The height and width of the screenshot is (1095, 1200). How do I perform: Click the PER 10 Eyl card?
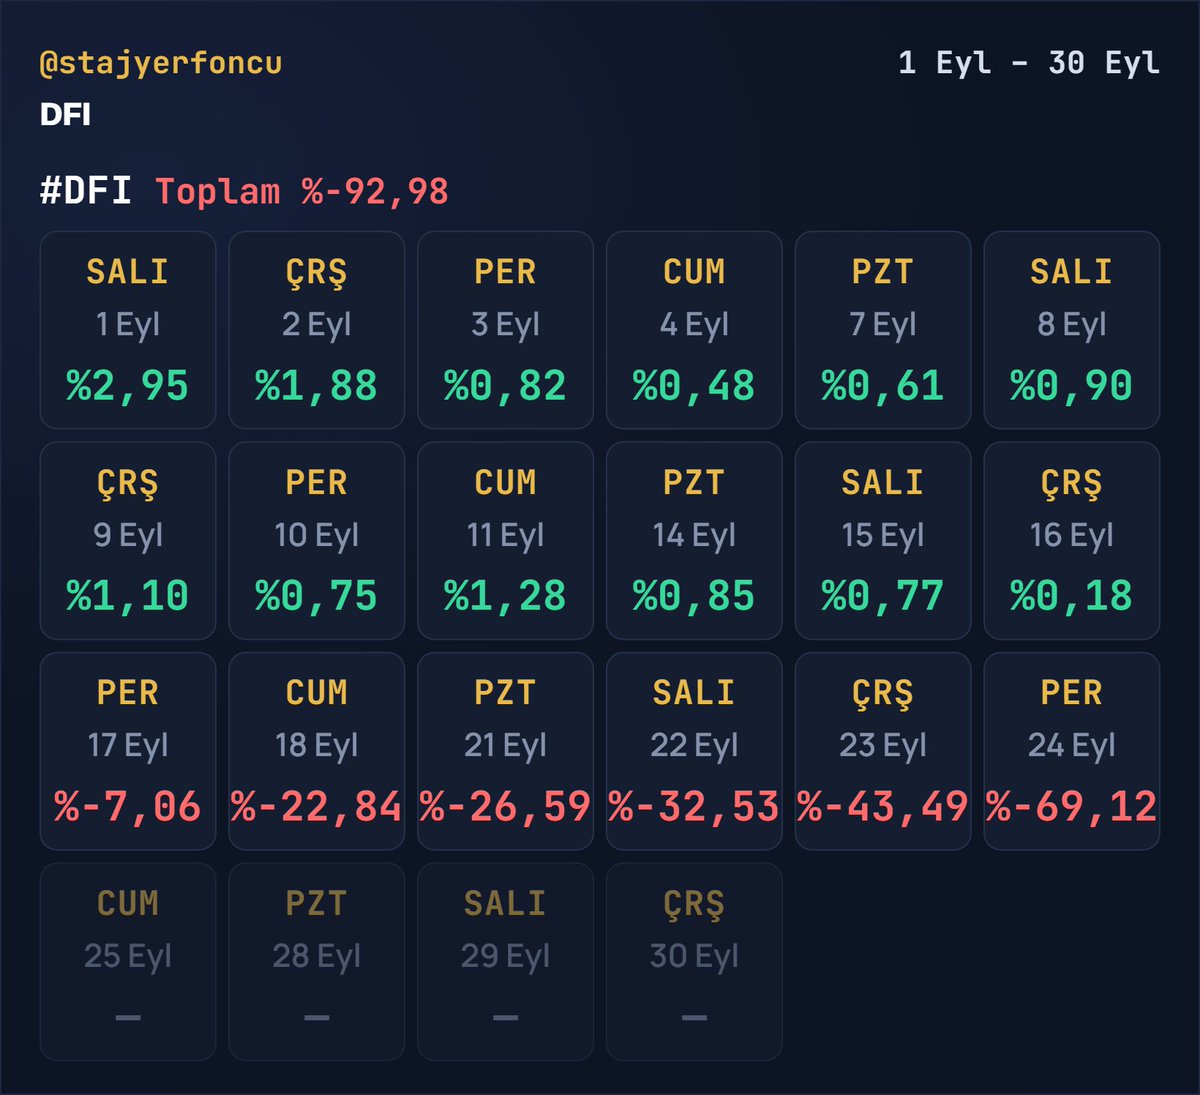(x=317, y=541)
